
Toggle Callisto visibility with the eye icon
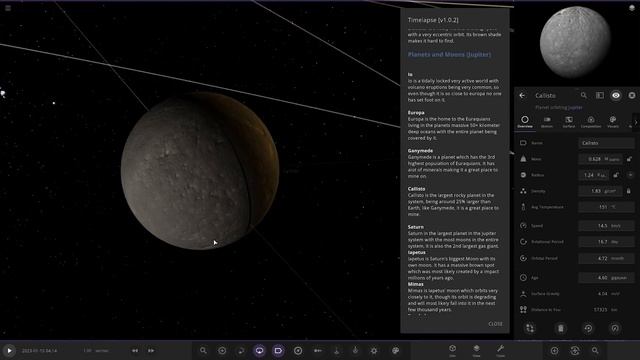pyautogui.click(x=616, y=95)
